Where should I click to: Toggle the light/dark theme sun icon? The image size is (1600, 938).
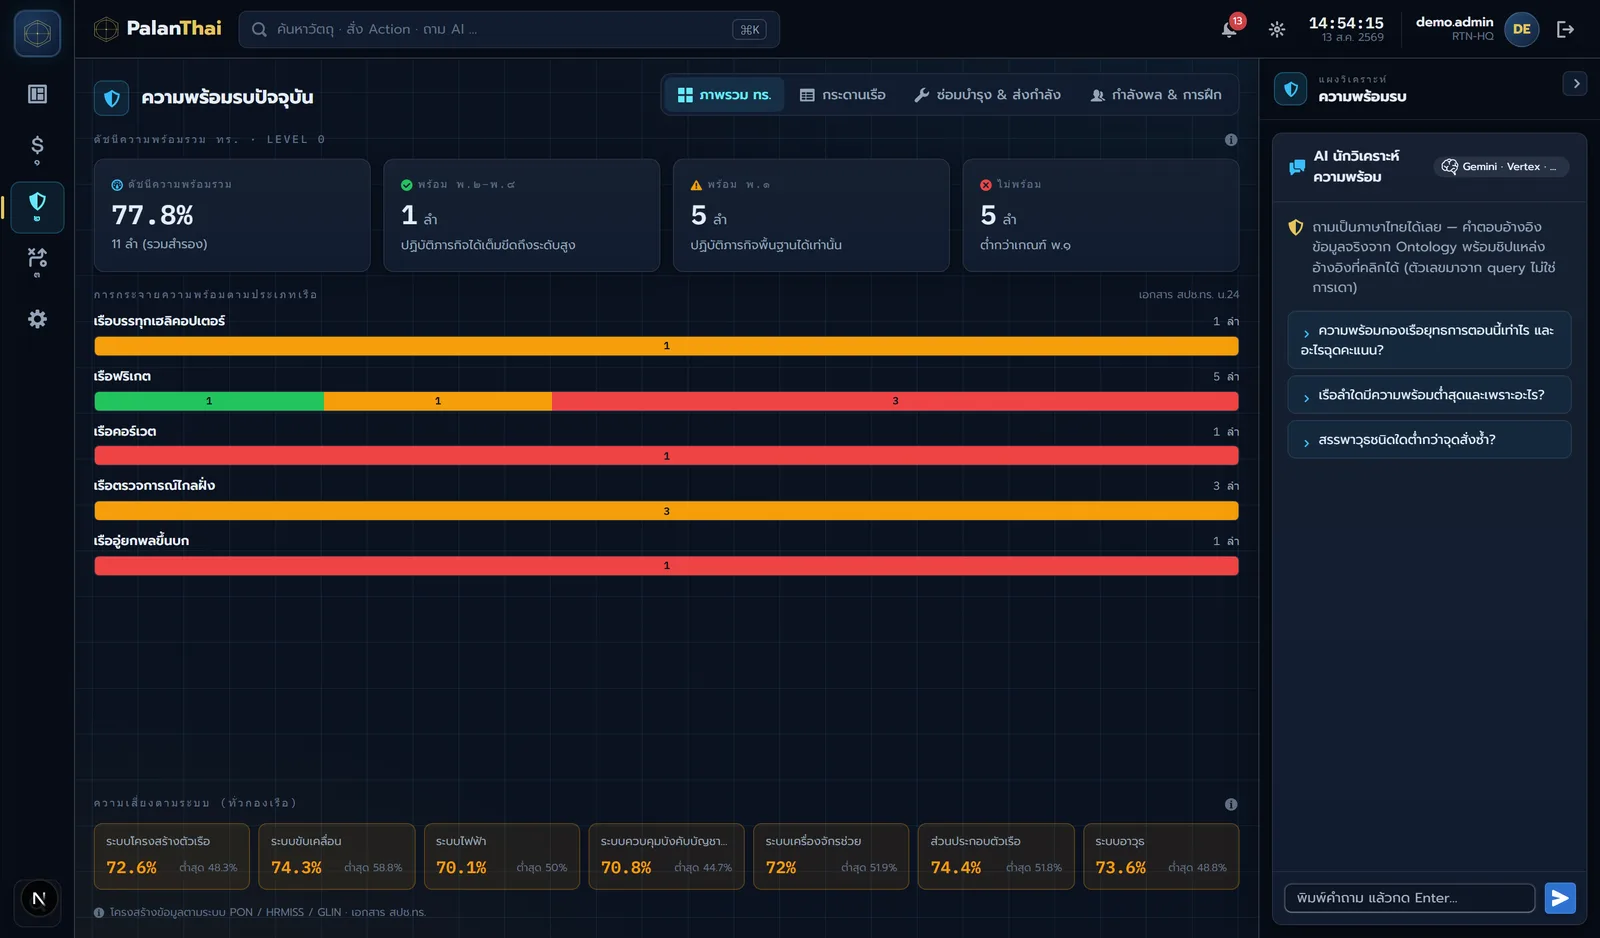[1277, 30]
